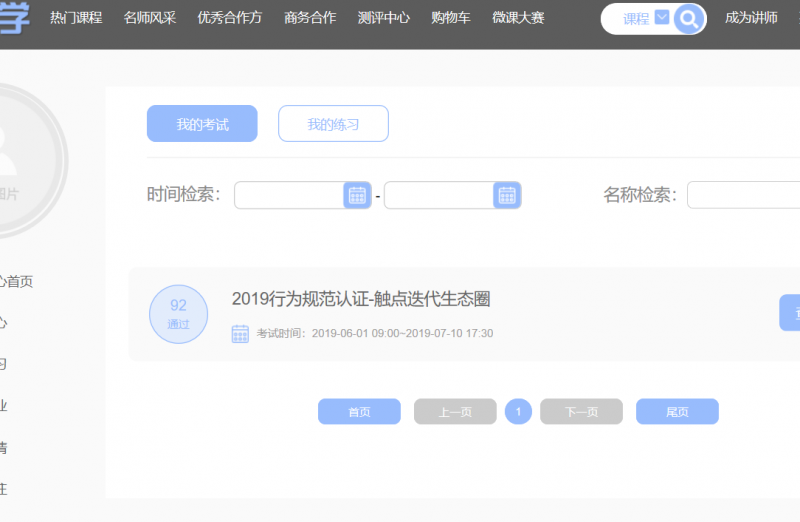
Task: Click the 首页 pagination button
Action: (x=359, y=411)
